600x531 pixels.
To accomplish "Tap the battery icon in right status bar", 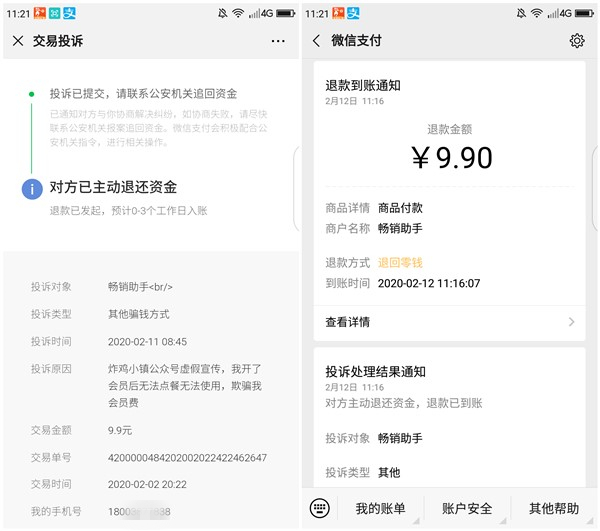I will point(584,13).
